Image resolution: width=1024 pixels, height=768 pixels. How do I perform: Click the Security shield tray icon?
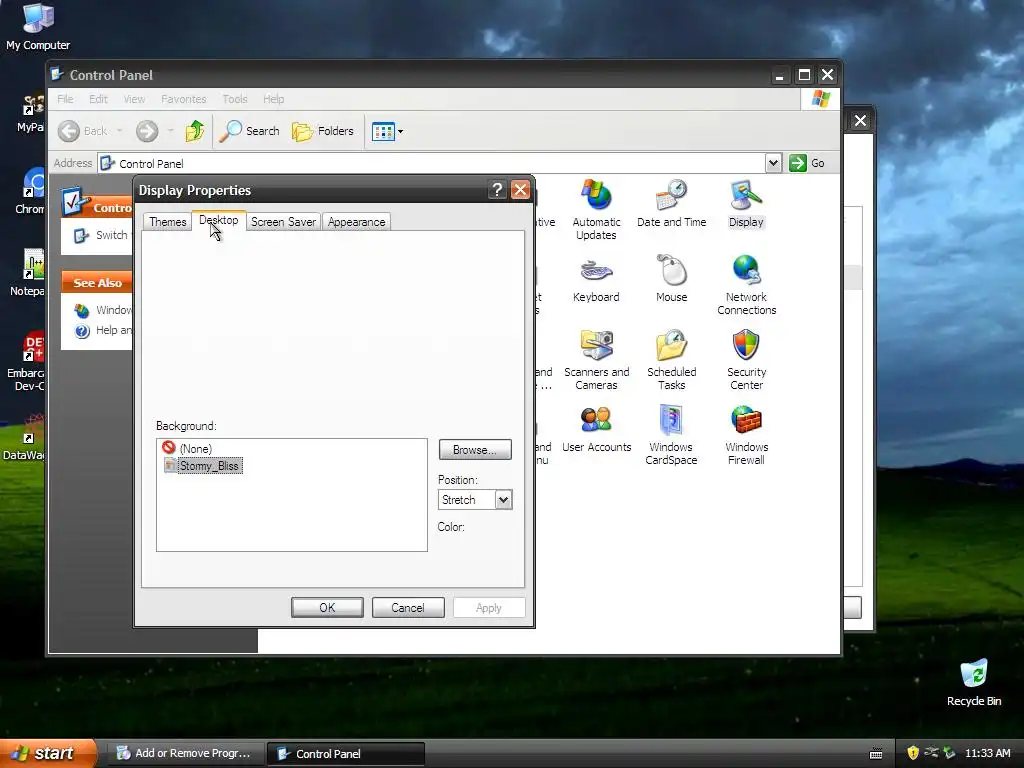tap(913, 753)
